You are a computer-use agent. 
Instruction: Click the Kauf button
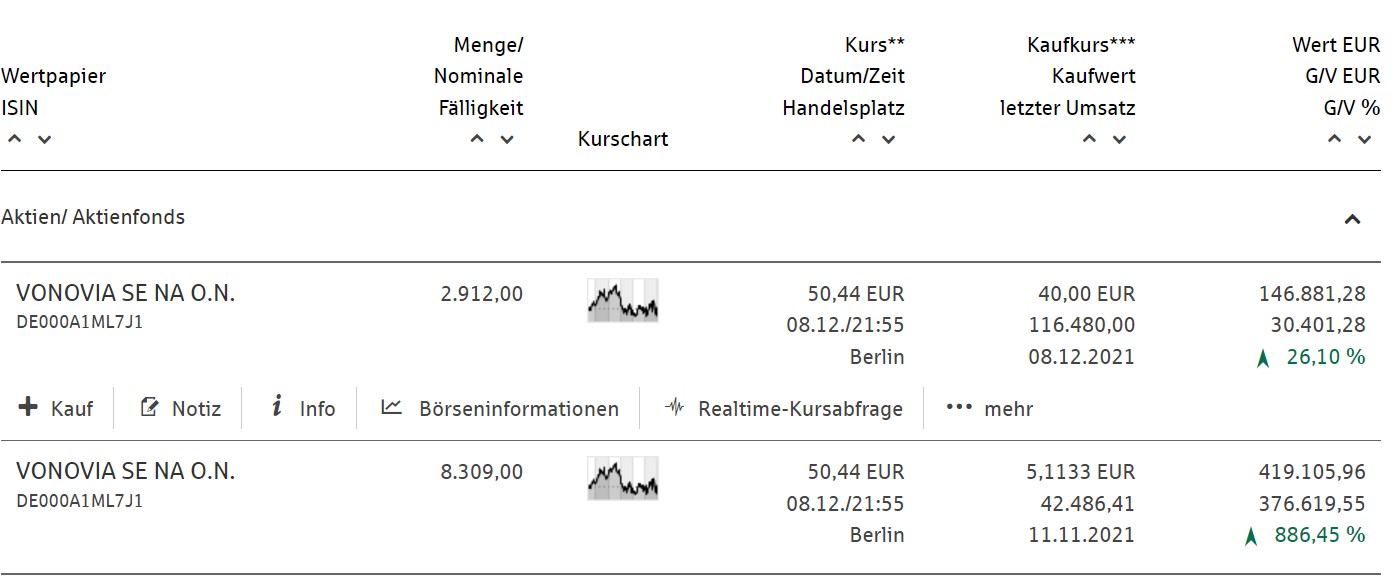click(x=57, y=408)
